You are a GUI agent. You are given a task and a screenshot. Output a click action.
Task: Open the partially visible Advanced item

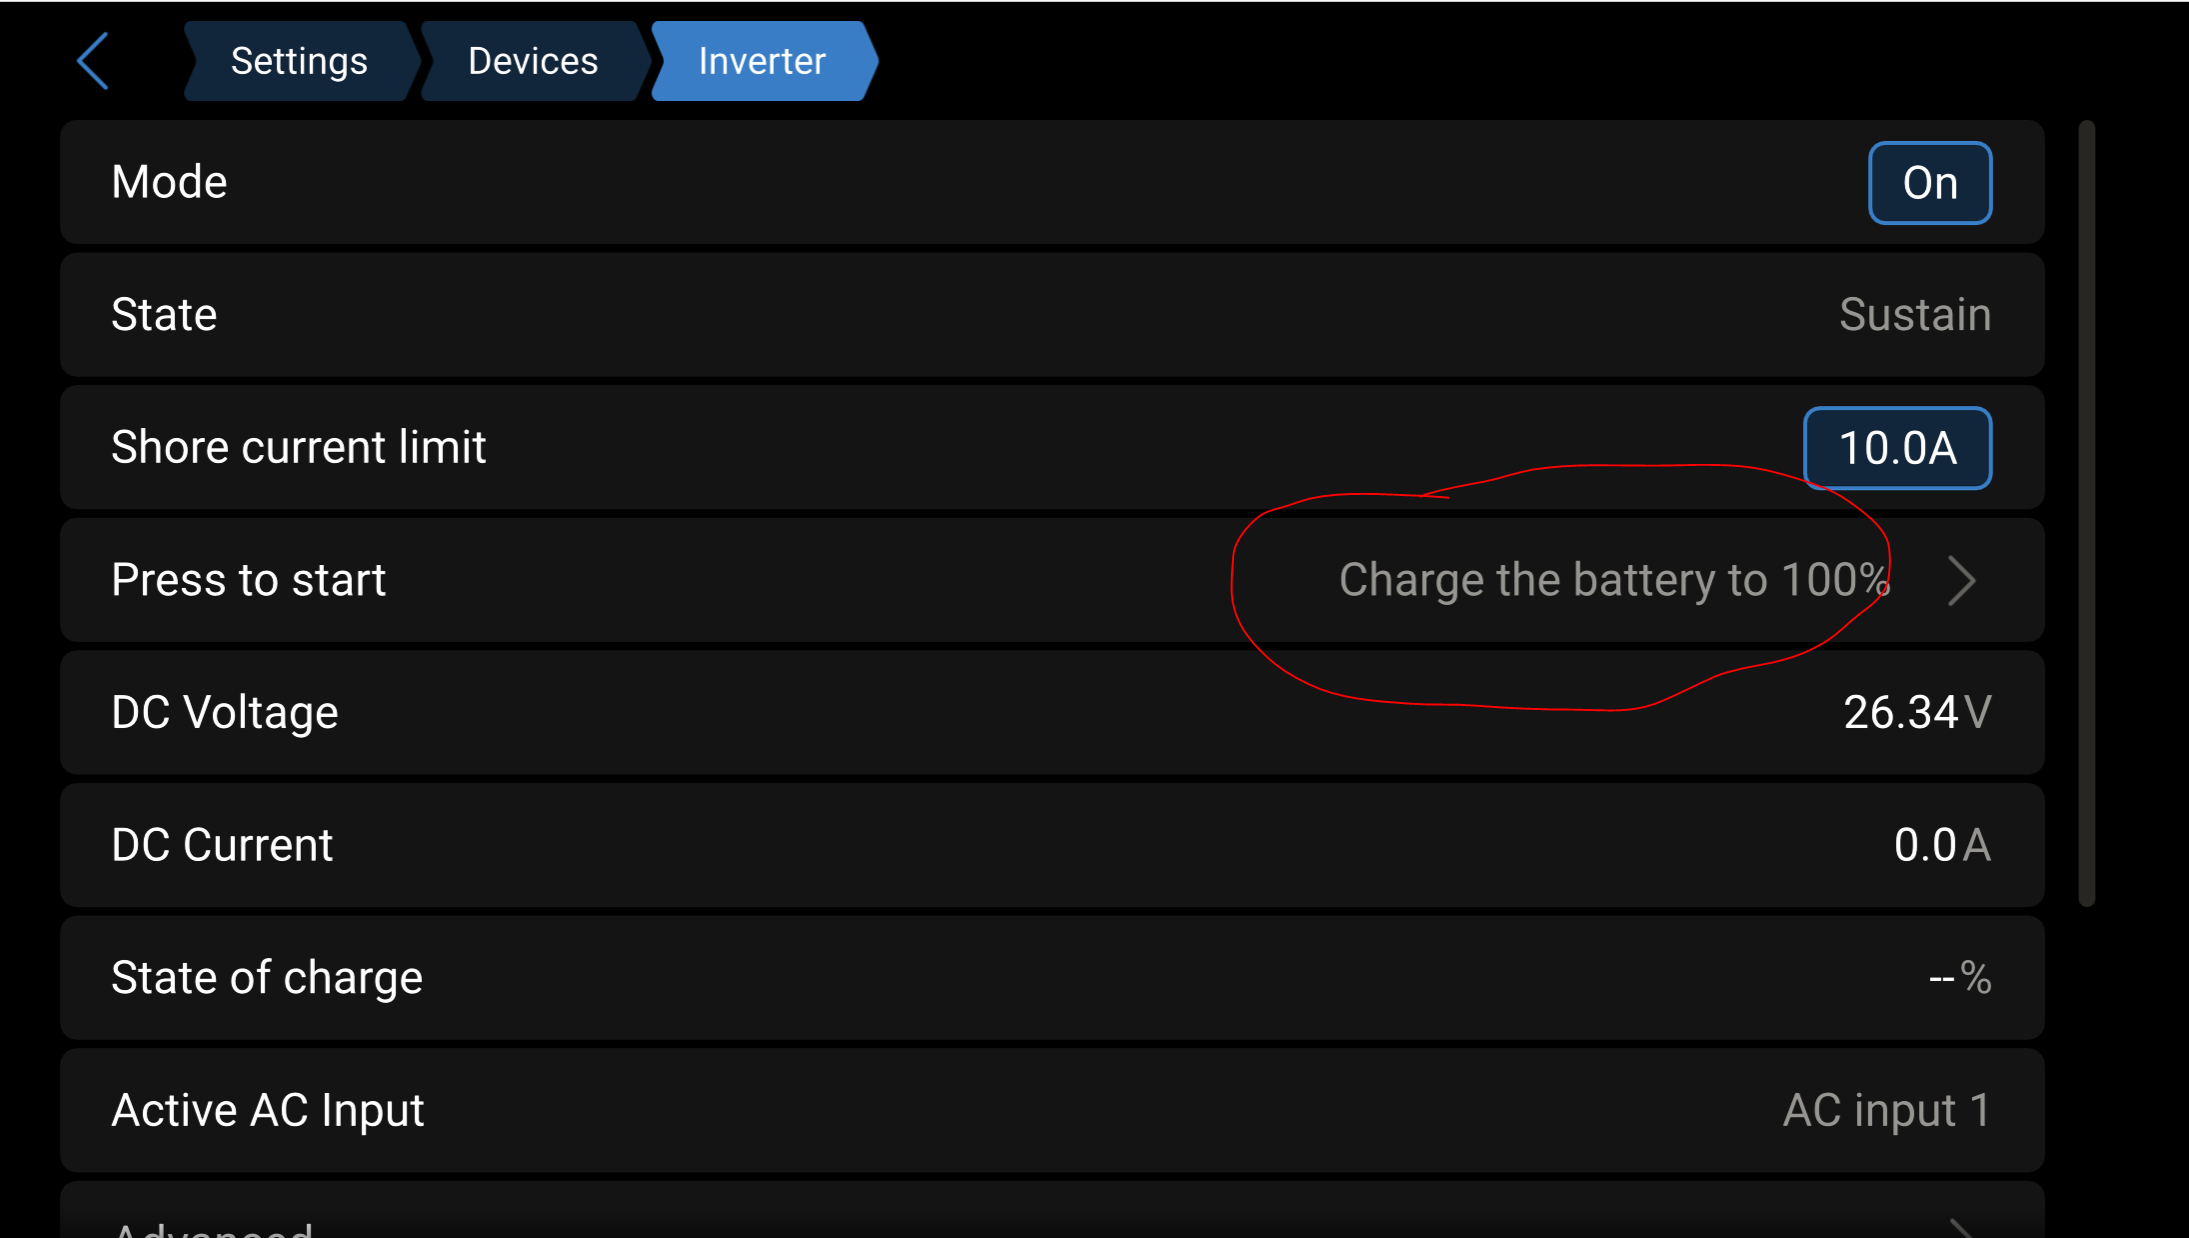click(x=212, y=1228)
